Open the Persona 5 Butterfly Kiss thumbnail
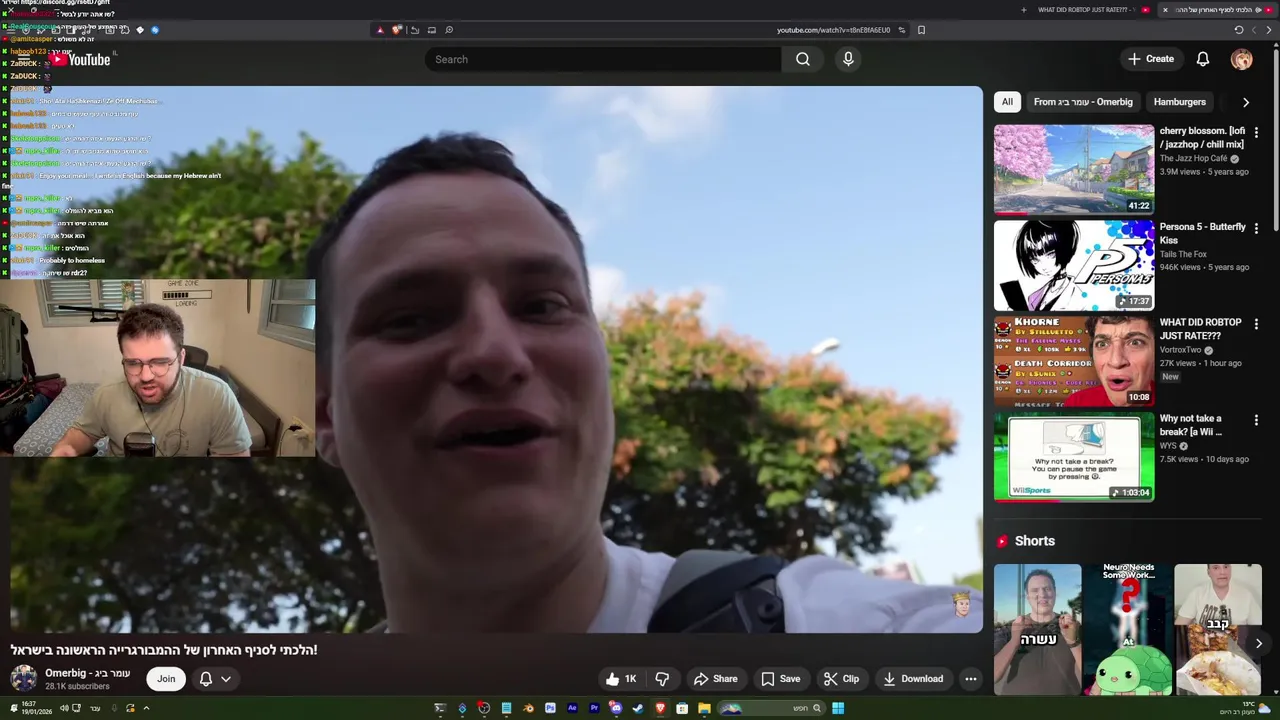Viewport: 1280px width, 720px height. coord(1074,265)
